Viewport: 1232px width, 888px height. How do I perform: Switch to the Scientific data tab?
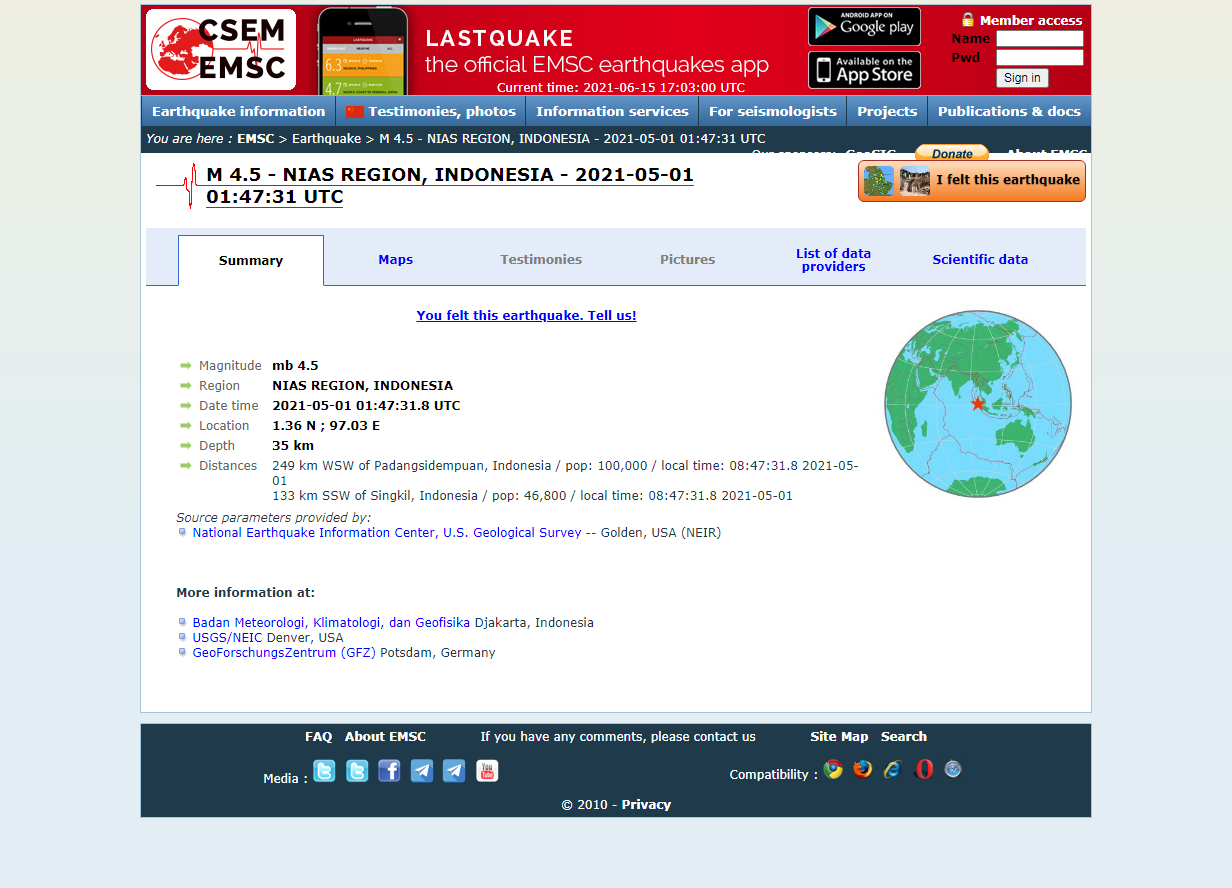point(980,260)
